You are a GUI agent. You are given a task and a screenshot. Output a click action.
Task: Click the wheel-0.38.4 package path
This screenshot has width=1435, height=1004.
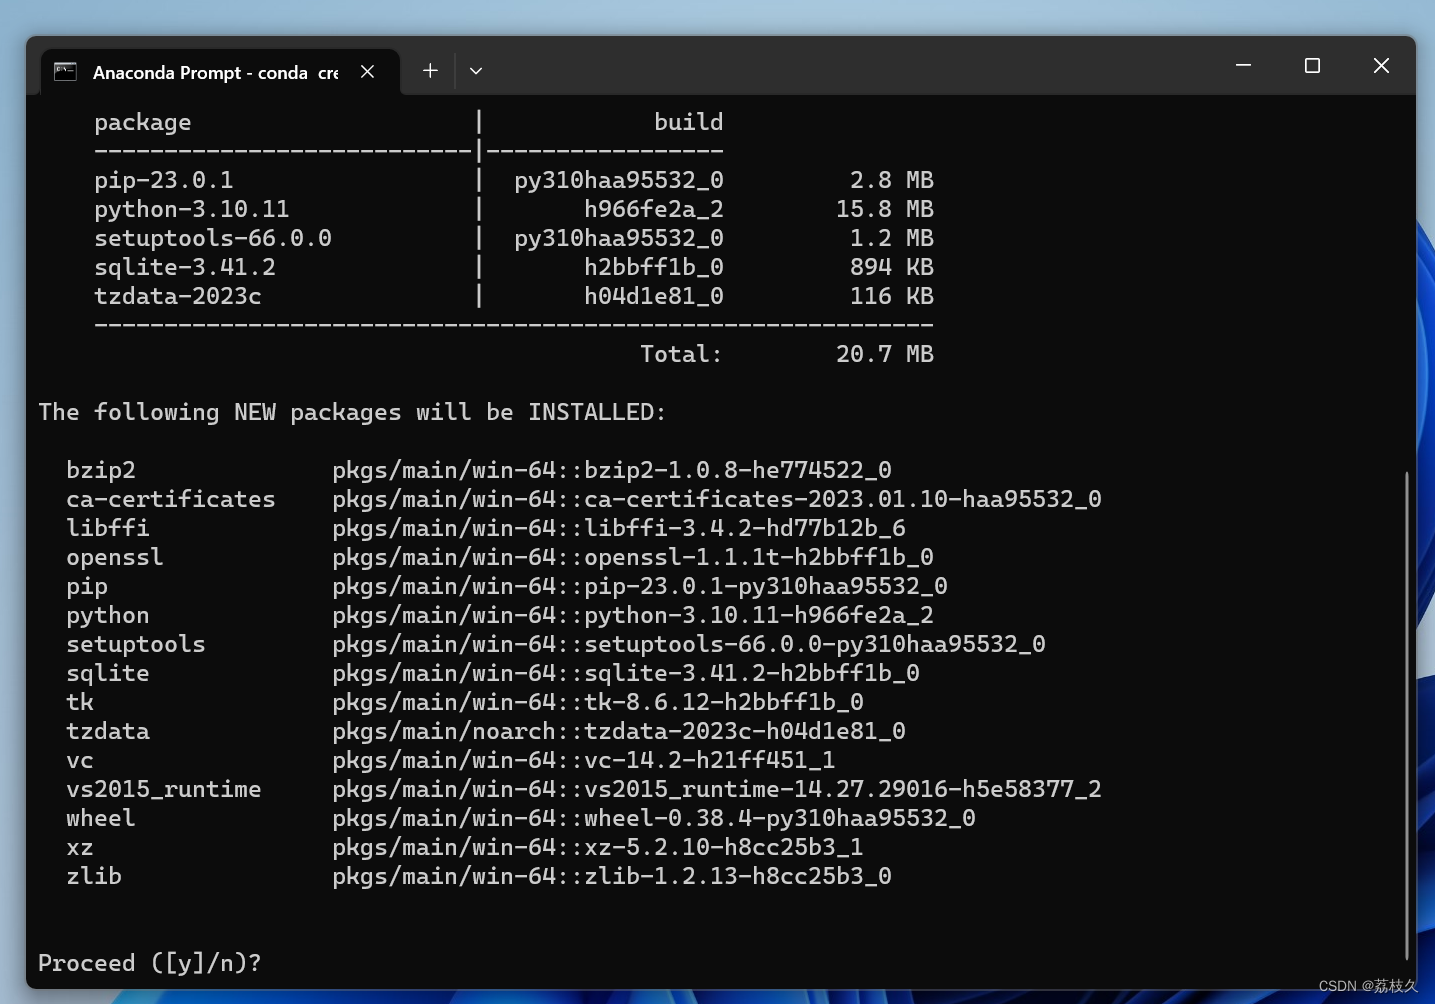coord(653,818)
